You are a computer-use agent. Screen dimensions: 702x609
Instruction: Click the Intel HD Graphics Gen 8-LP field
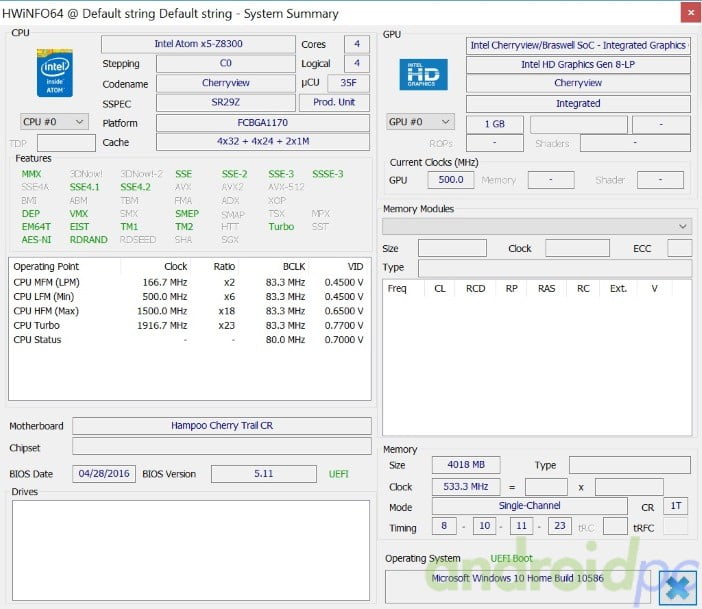(578, 65)
